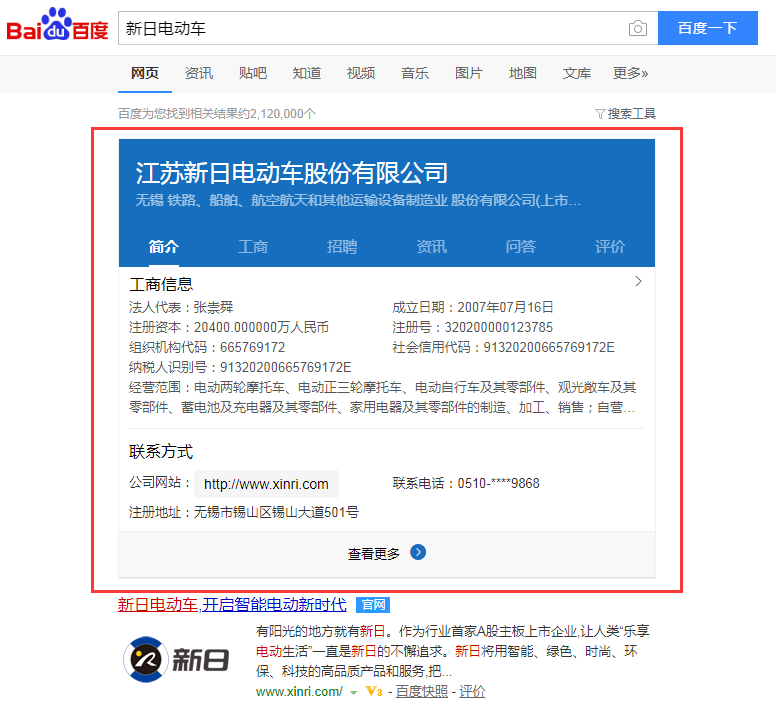776x715 pixels.
Task: Open the 图片 tab
Action: (x=469, y=73)
